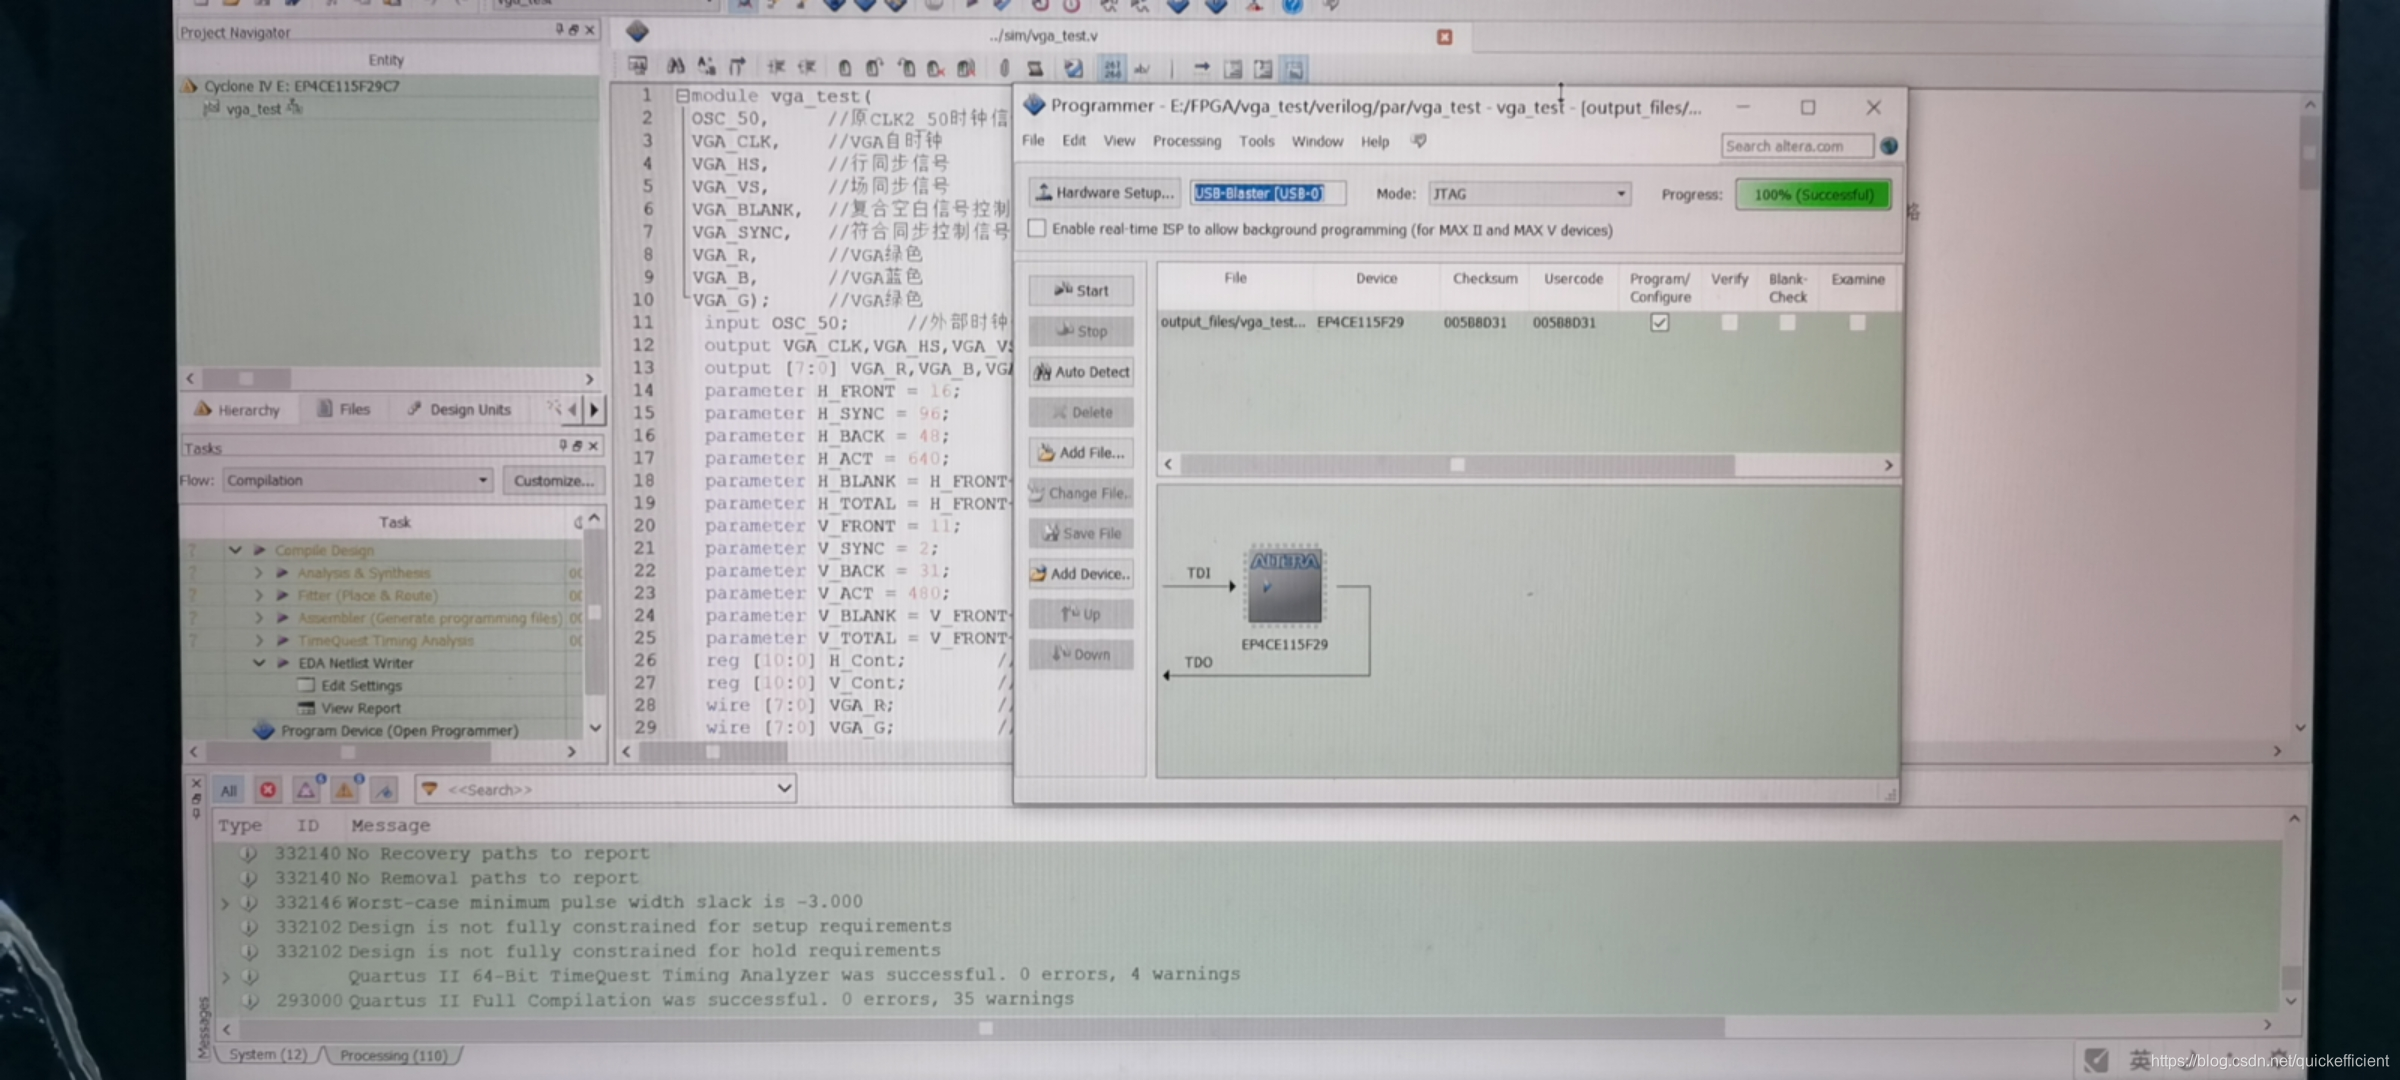Click the error messages filter icon
2400x1080 pixels.
point(268,790)
